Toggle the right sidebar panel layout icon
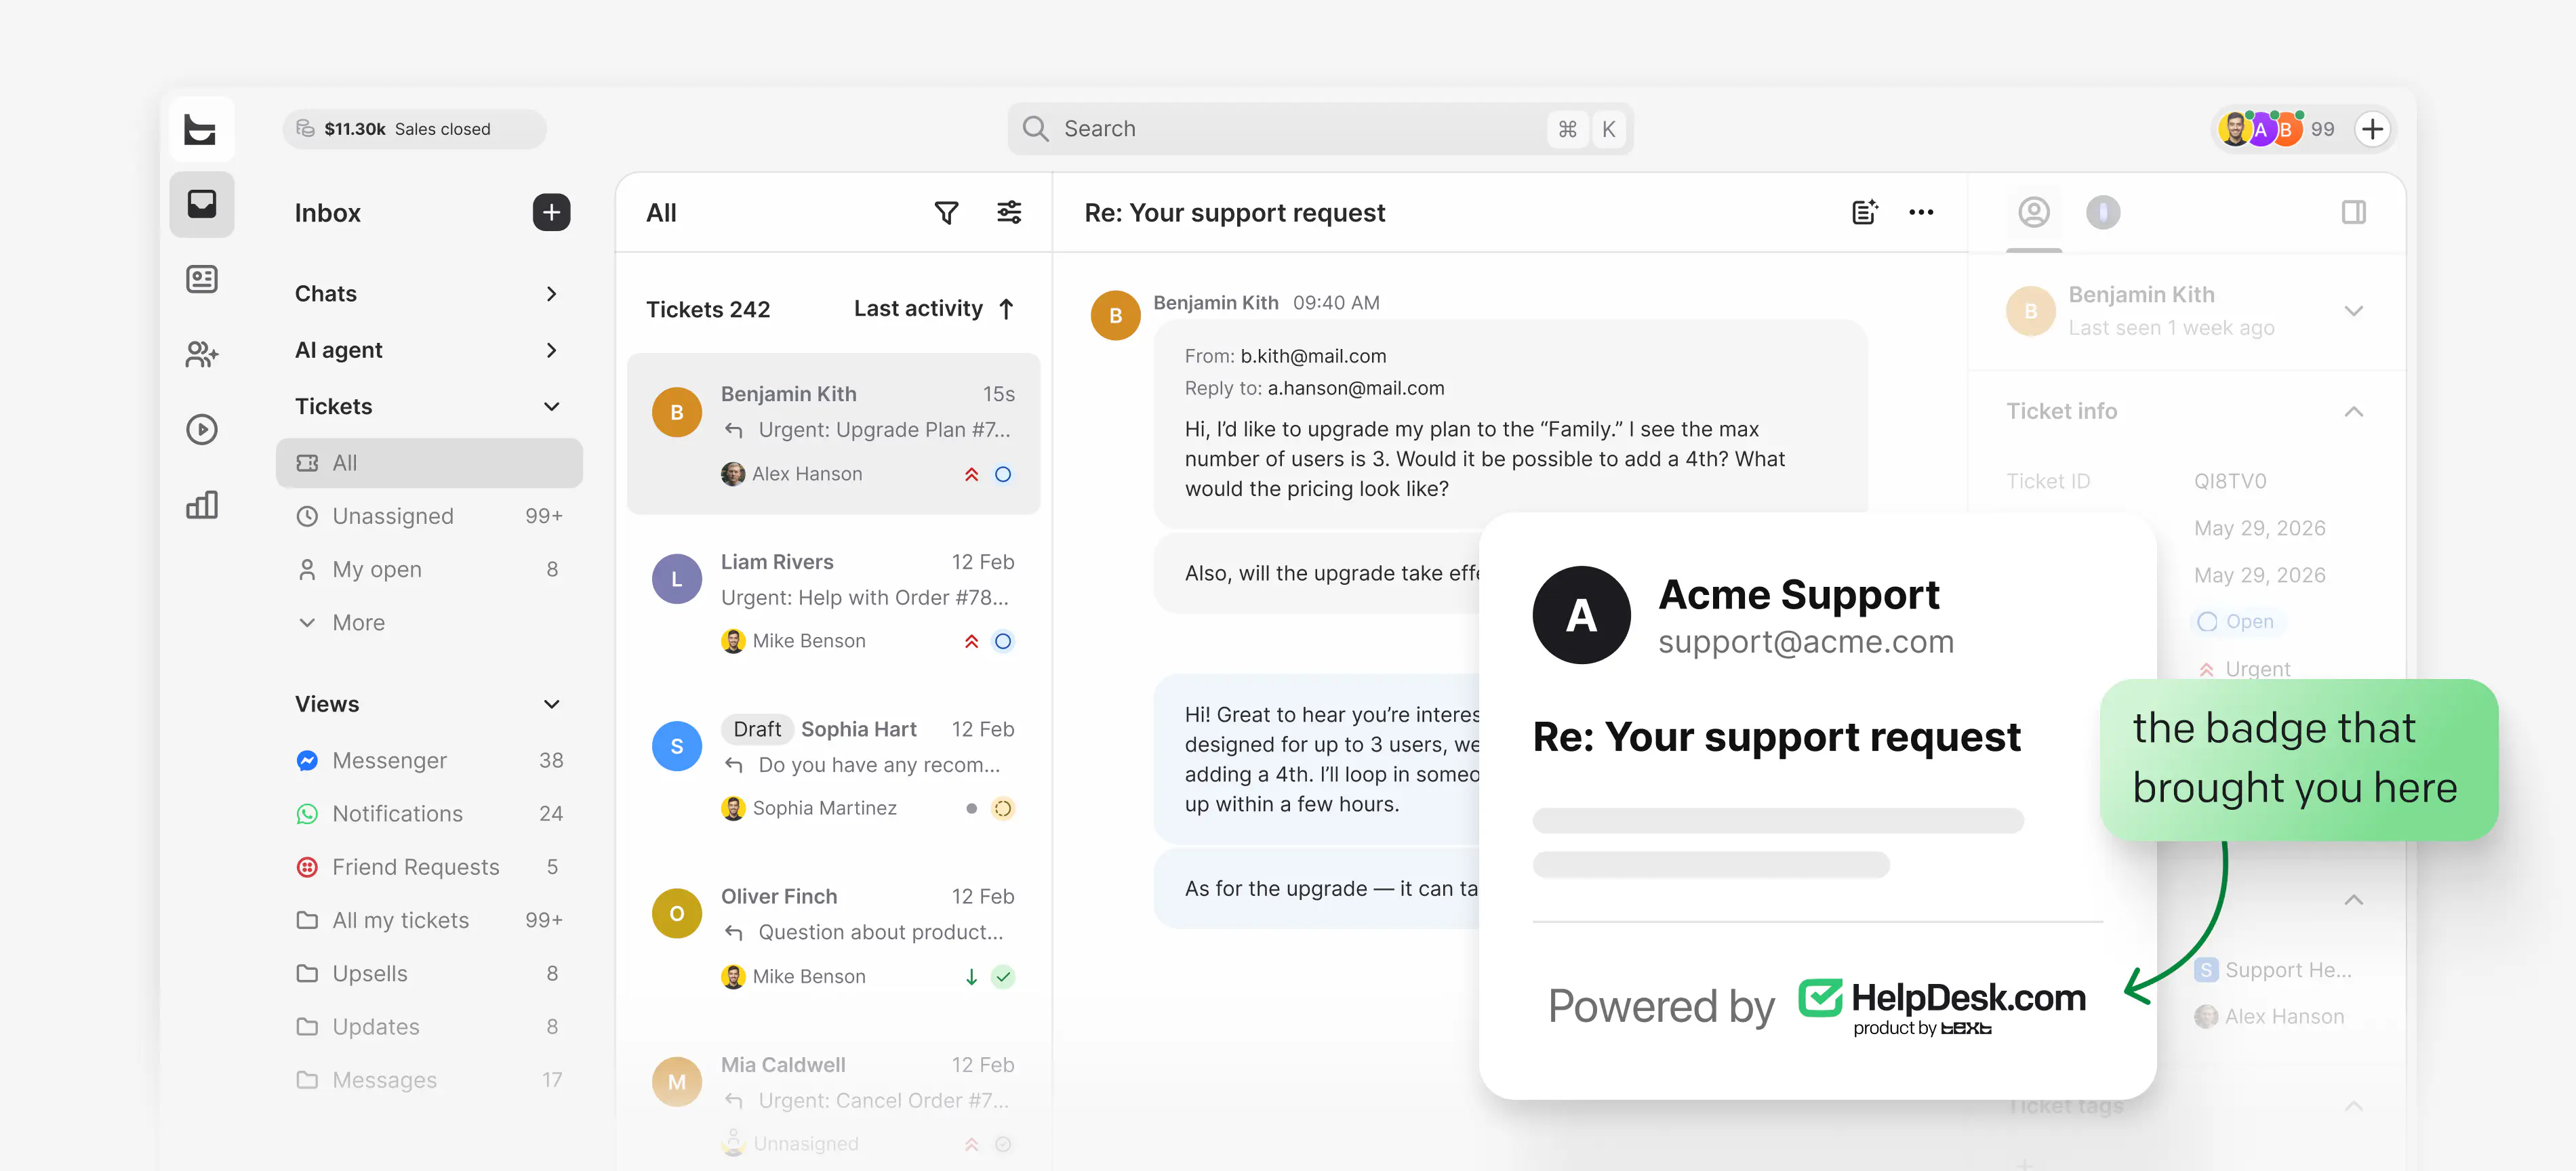 tap(2353, 212)
